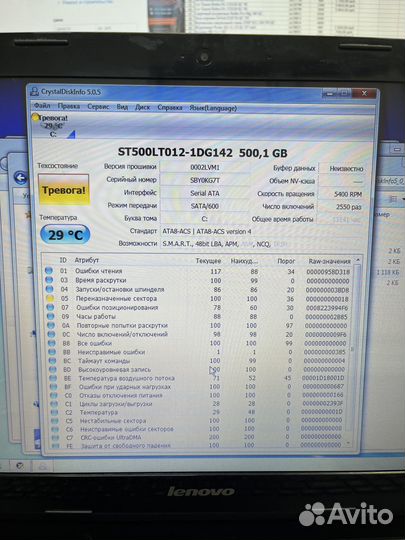Select the Время раскрутки attribute name

click(x=101, y=280)
